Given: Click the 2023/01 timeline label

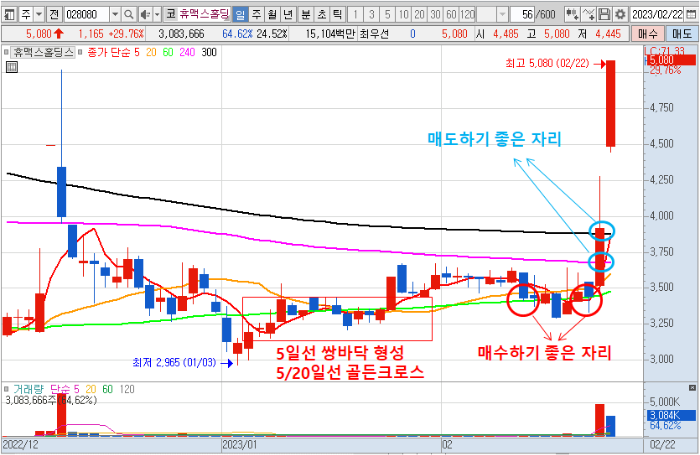Looking at the screenshot, I should pos(240,445).
